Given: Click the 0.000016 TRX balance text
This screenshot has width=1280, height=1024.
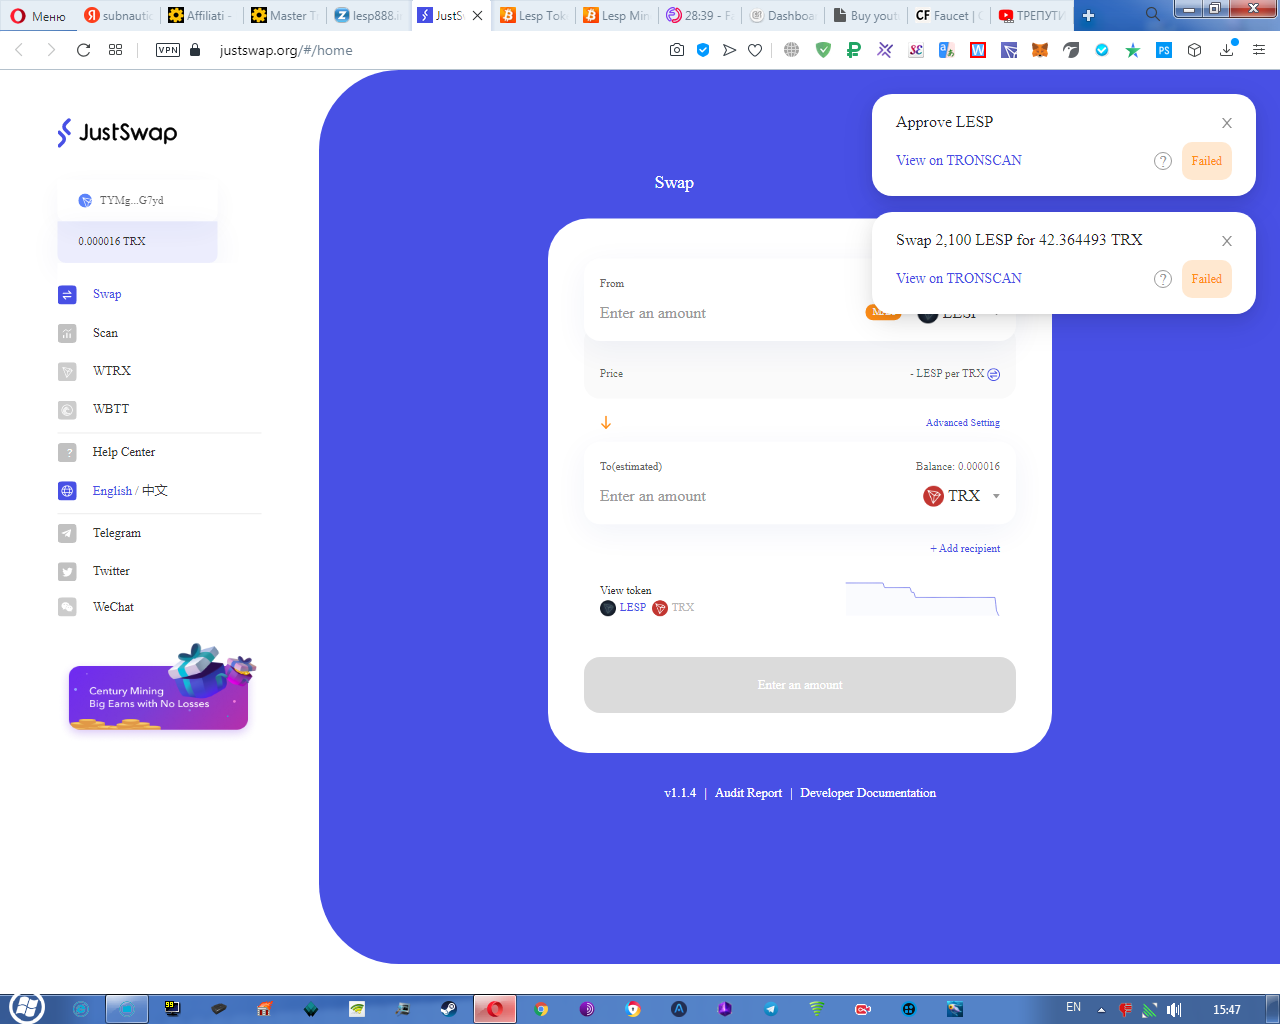Looking at the screenshot, I should [112, 241].
